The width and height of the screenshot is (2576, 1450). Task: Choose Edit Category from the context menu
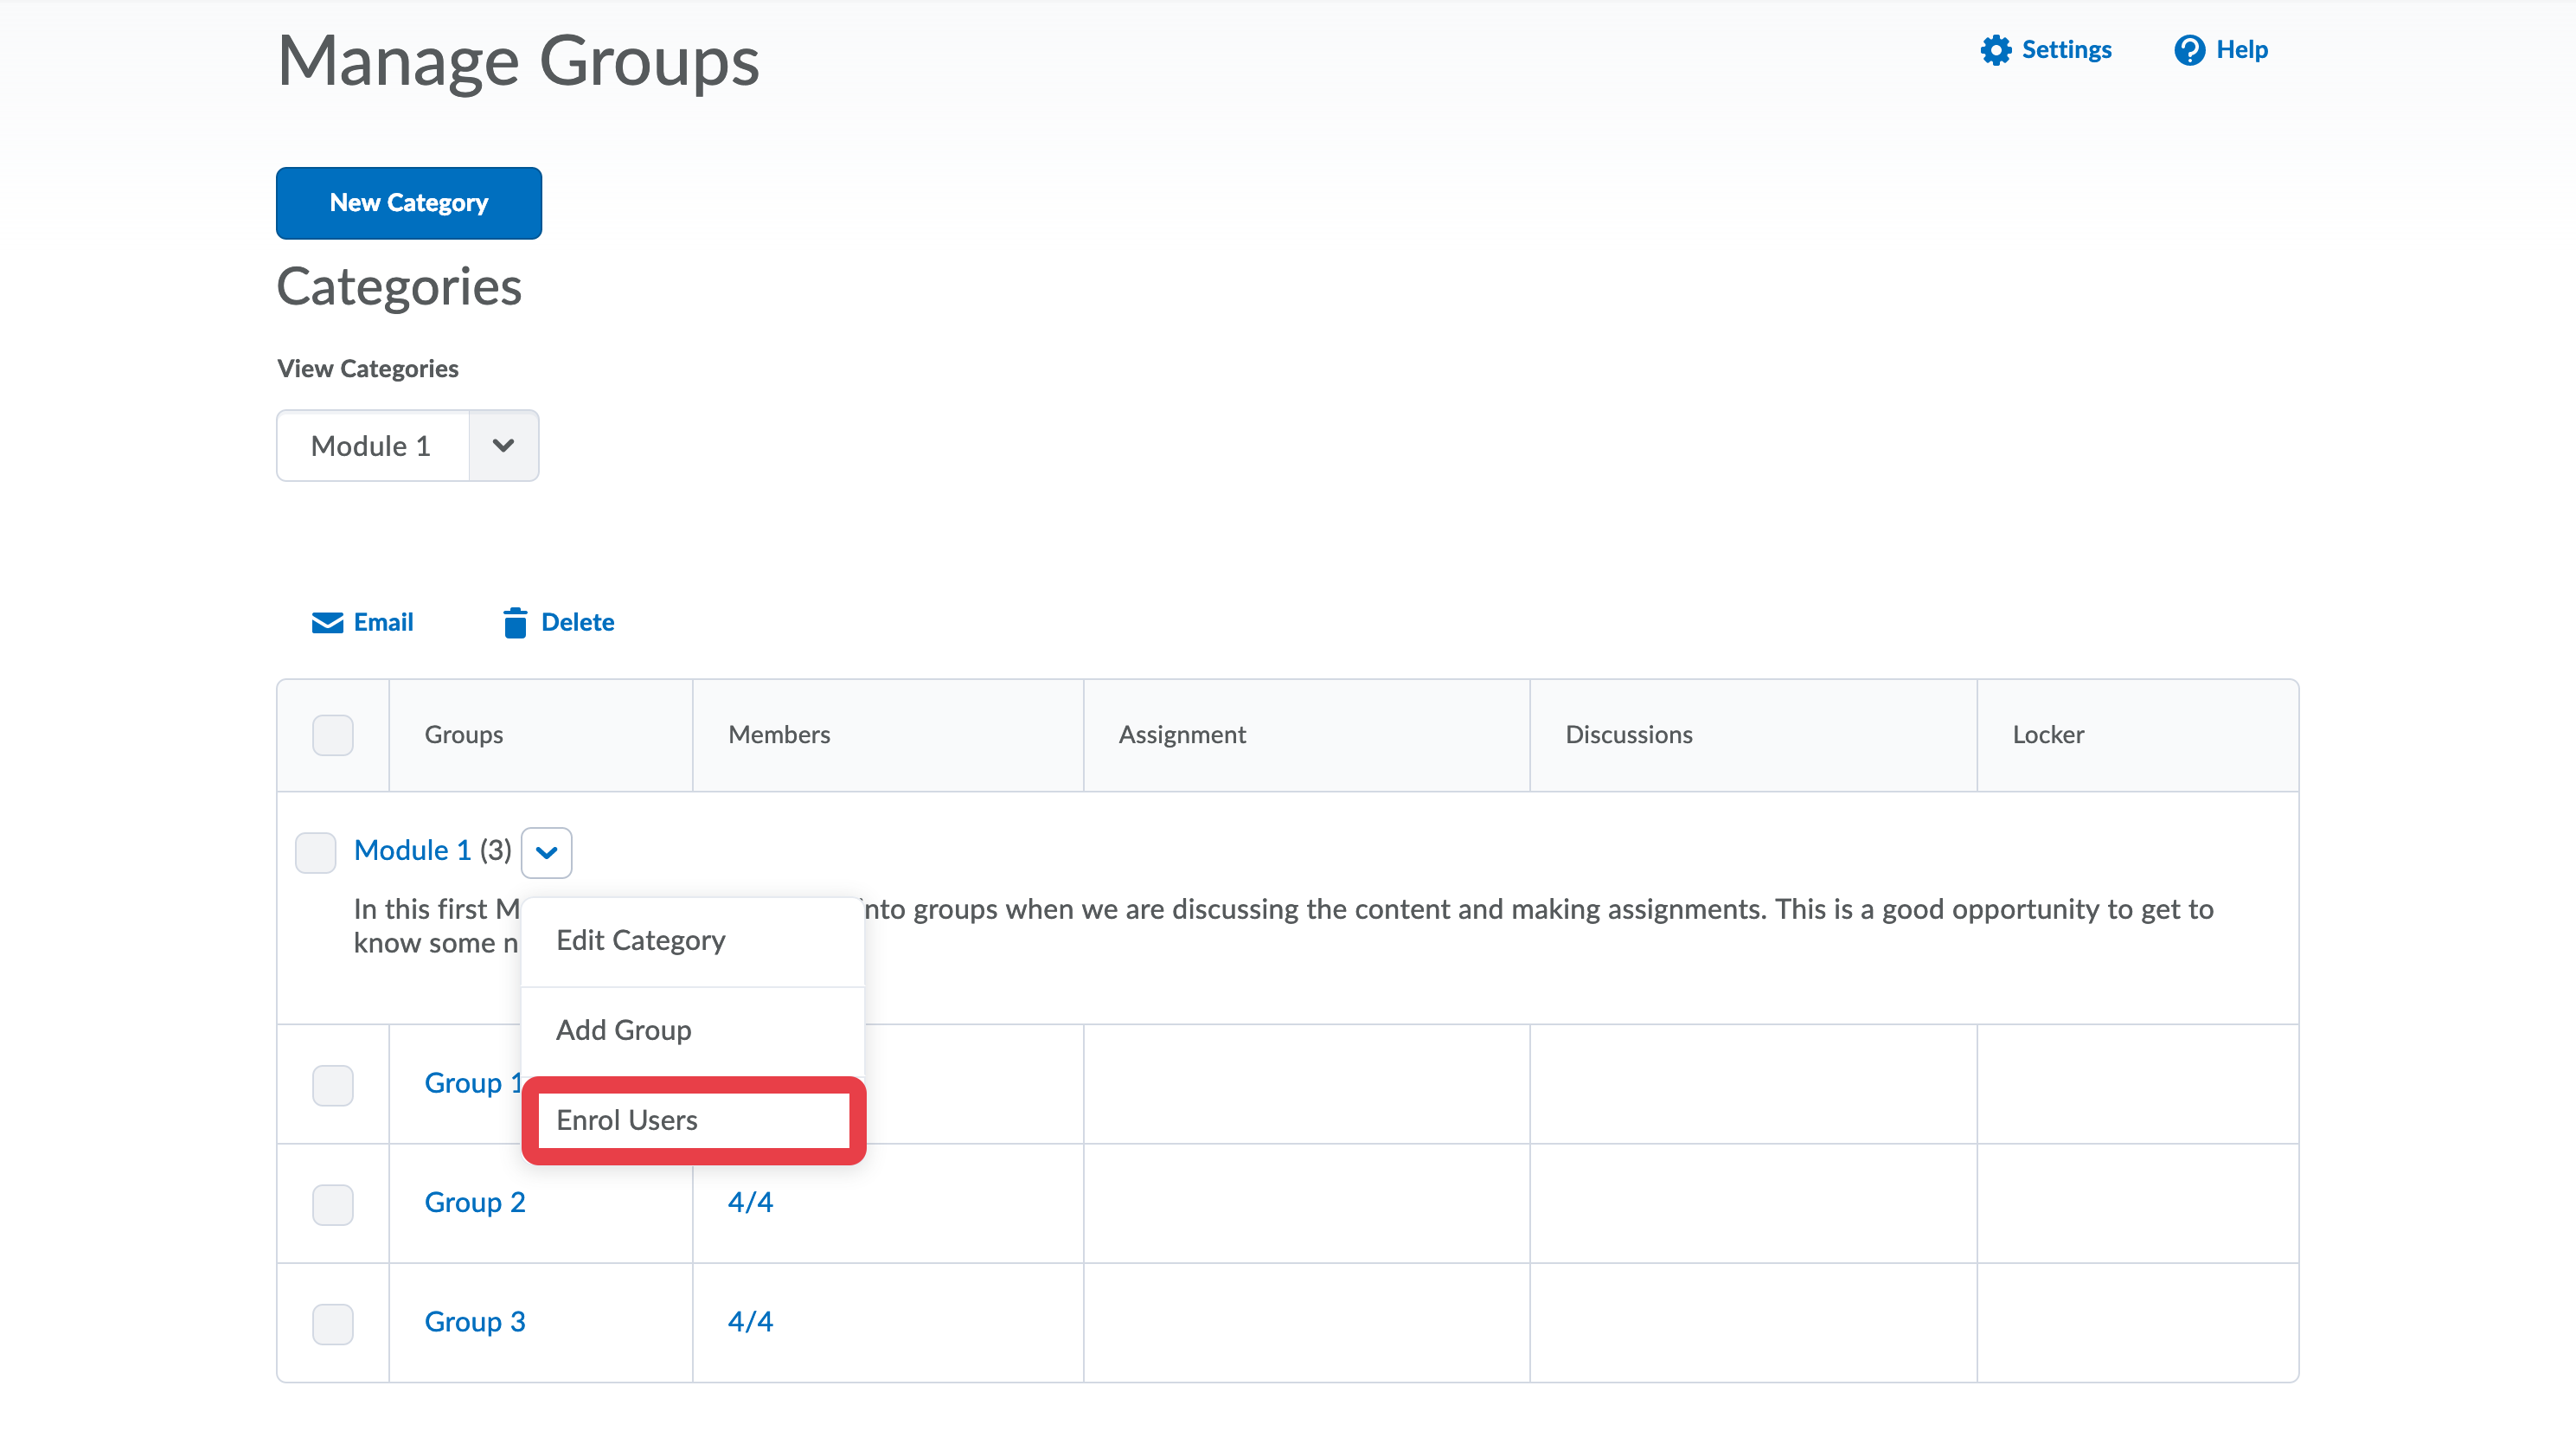tap(640, 940)
